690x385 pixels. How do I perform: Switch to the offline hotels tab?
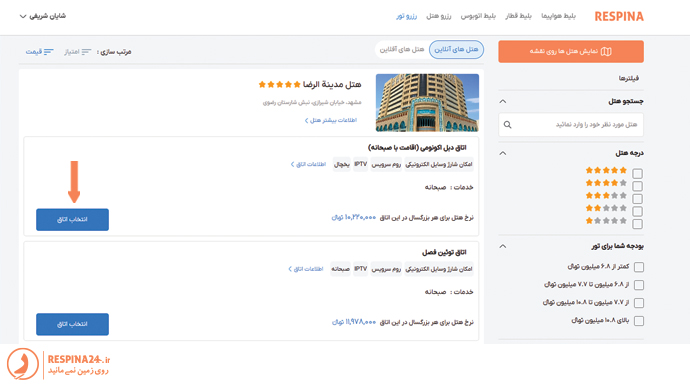[402, 49]
